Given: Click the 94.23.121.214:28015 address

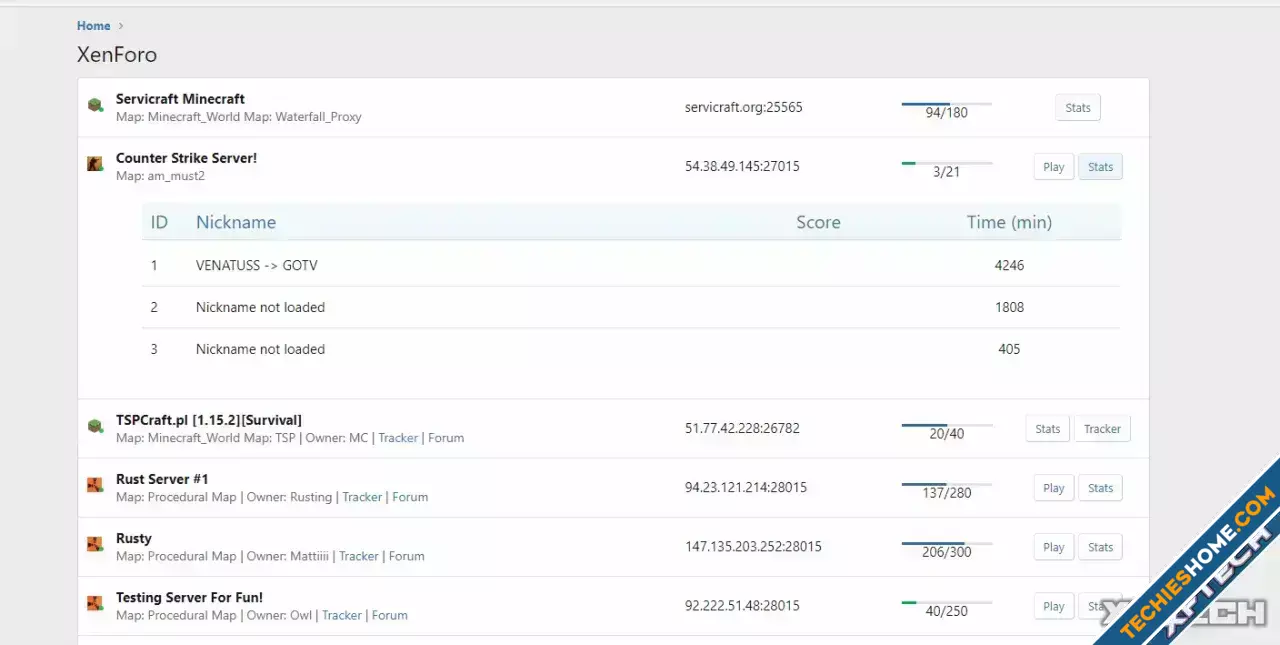Looking at the screenshot, I should point(746,487).
